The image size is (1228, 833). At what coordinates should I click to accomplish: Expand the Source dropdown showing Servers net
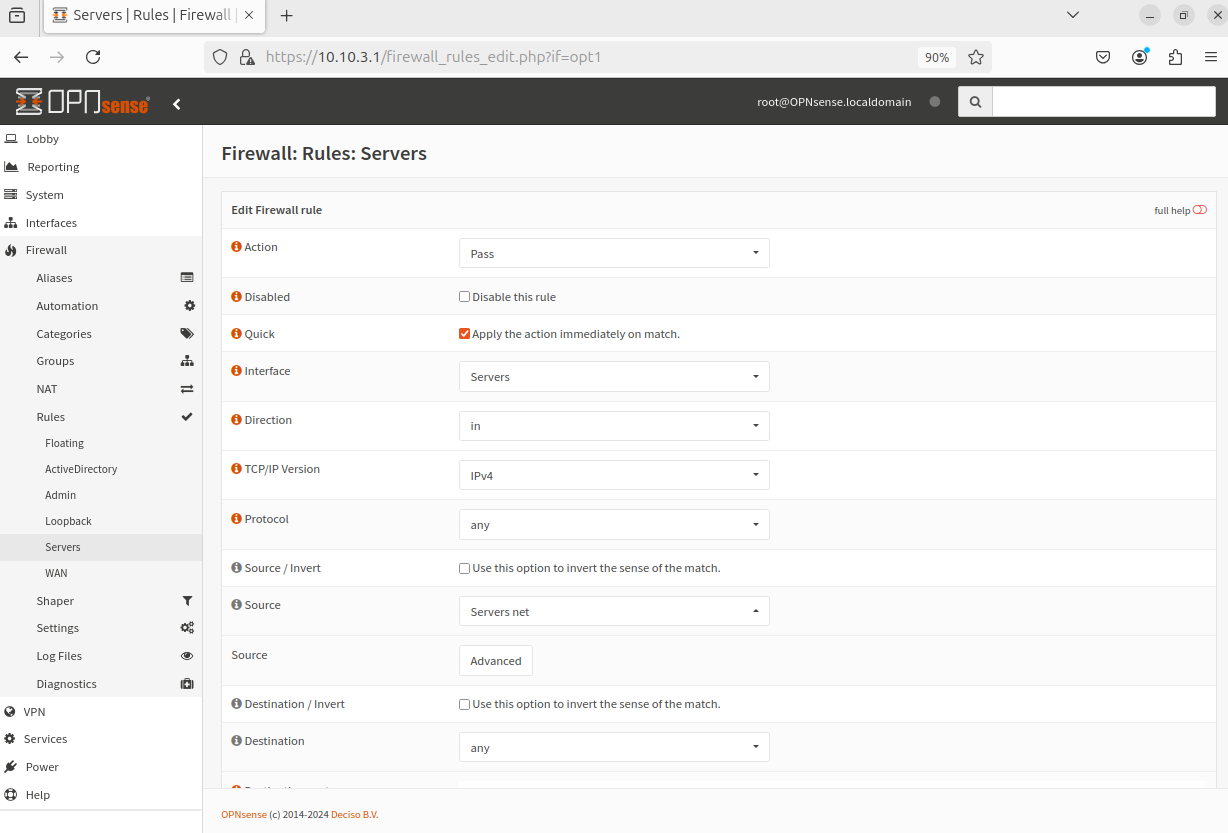click(614, 612)
